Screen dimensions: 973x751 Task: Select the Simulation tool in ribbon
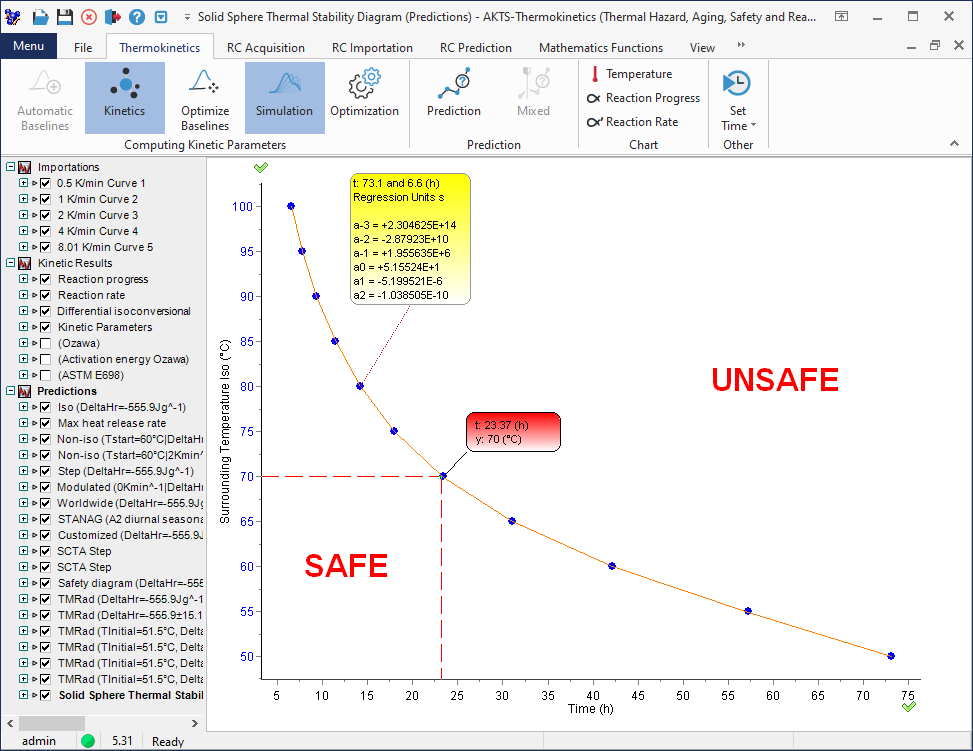(x=284, y=97)
